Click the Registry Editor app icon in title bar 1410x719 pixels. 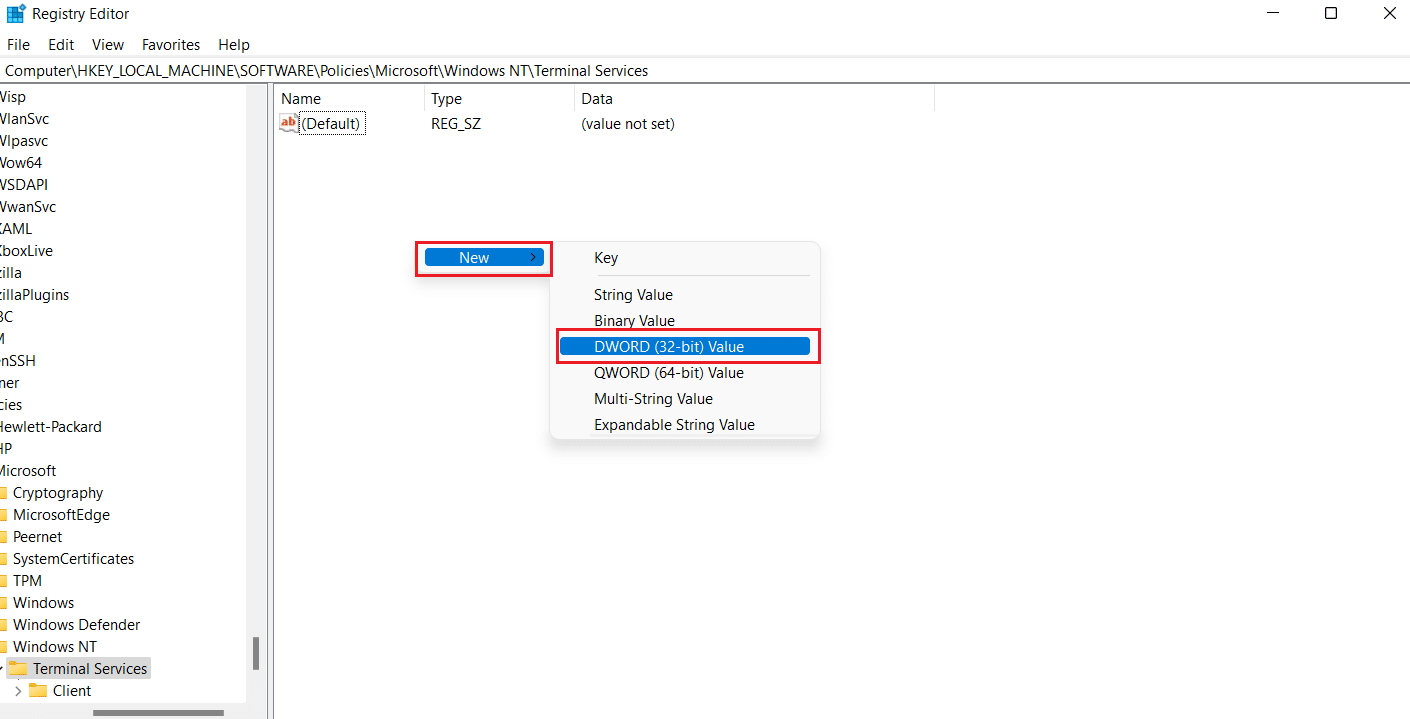16,14
